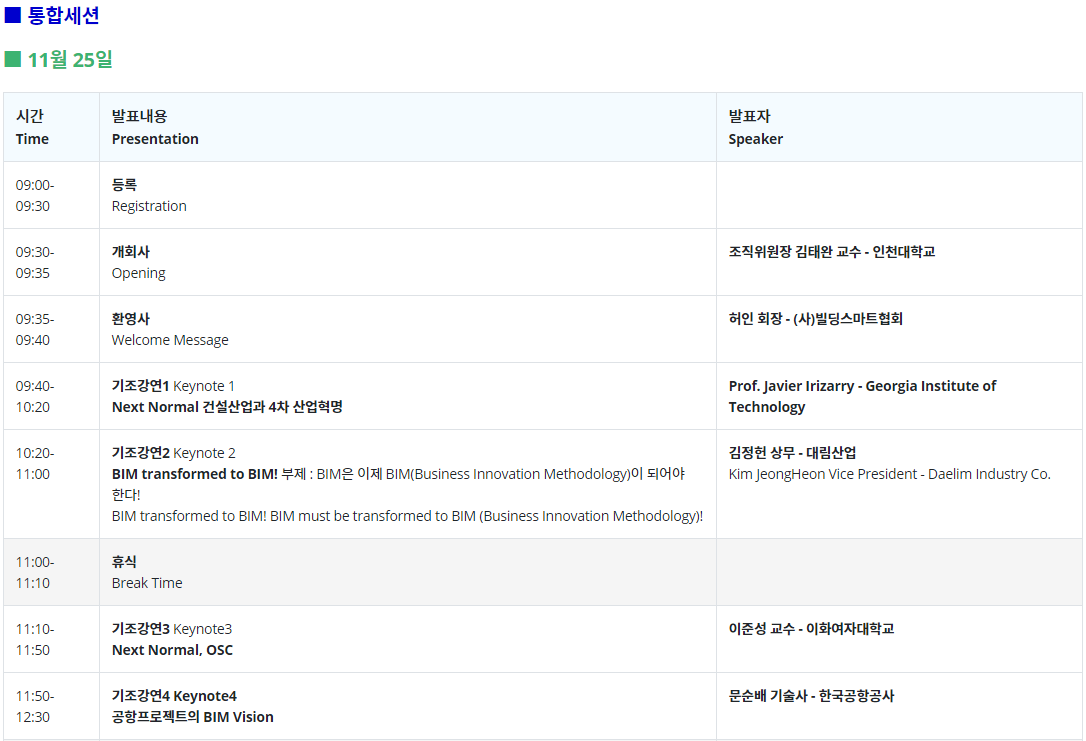This screenshot has height=741, width=1086.
Task: Click Kim JeongHeon Vice President text
Action: pyautogui.click(x=889, y=474)
